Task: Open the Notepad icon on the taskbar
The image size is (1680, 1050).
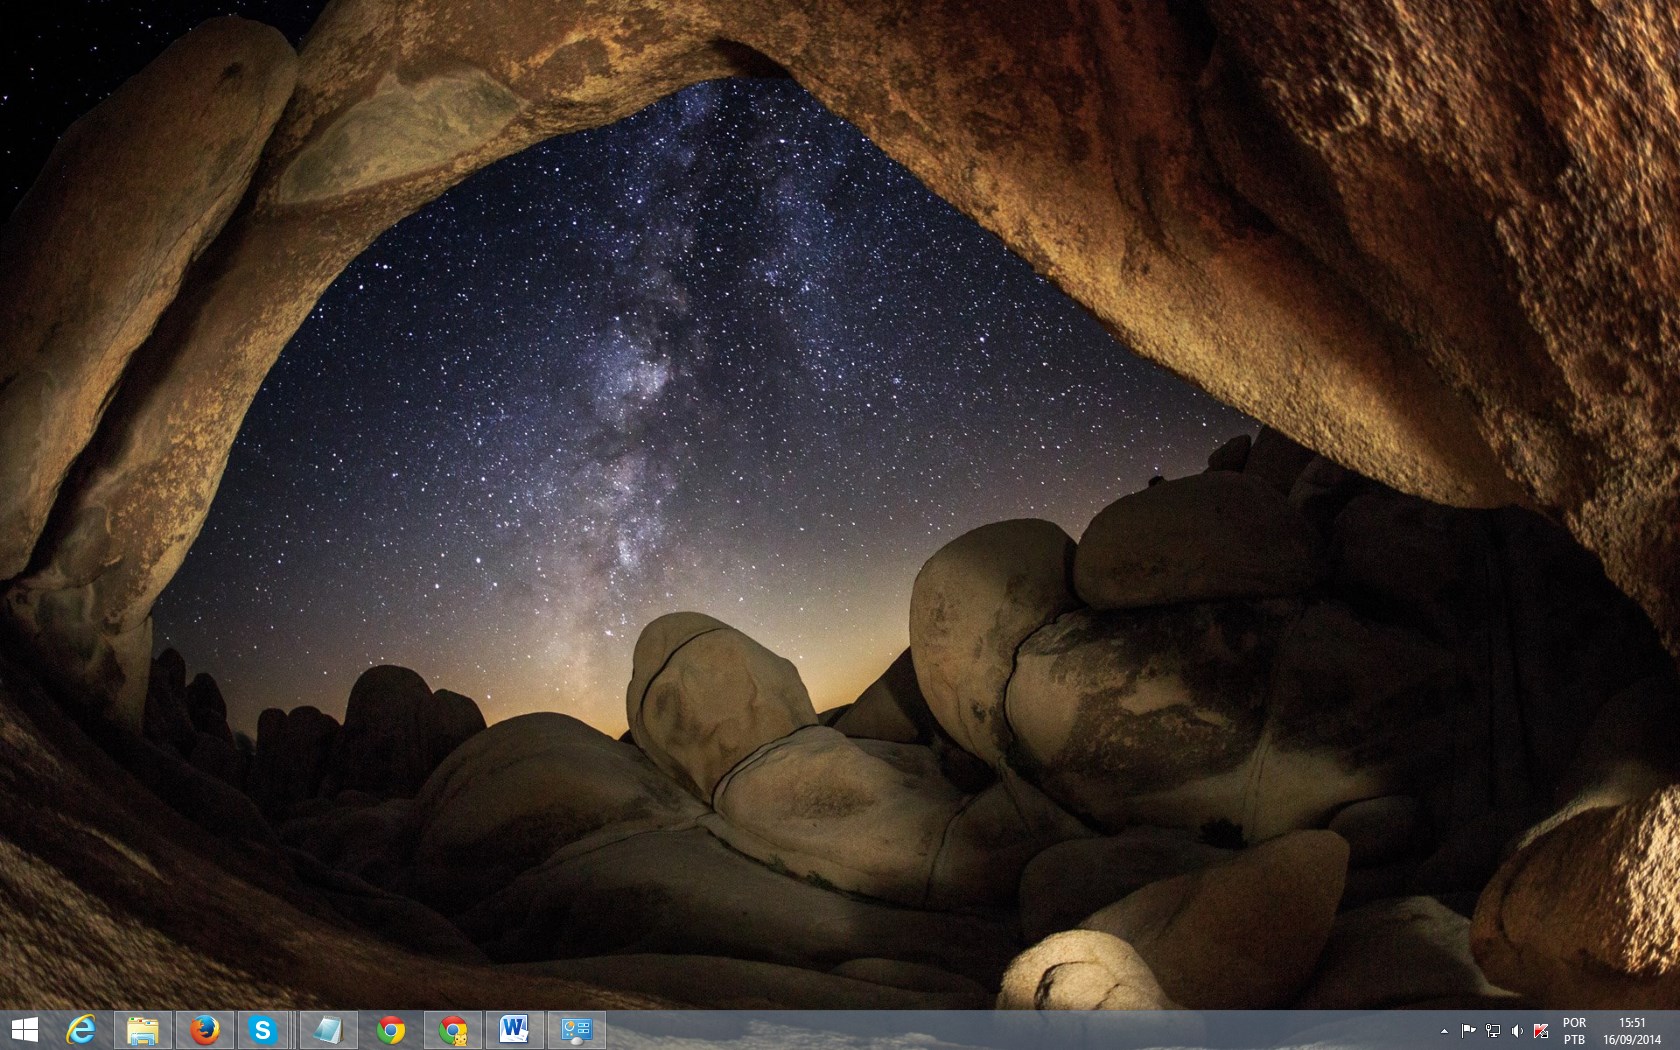Action: click(329, 1030)
